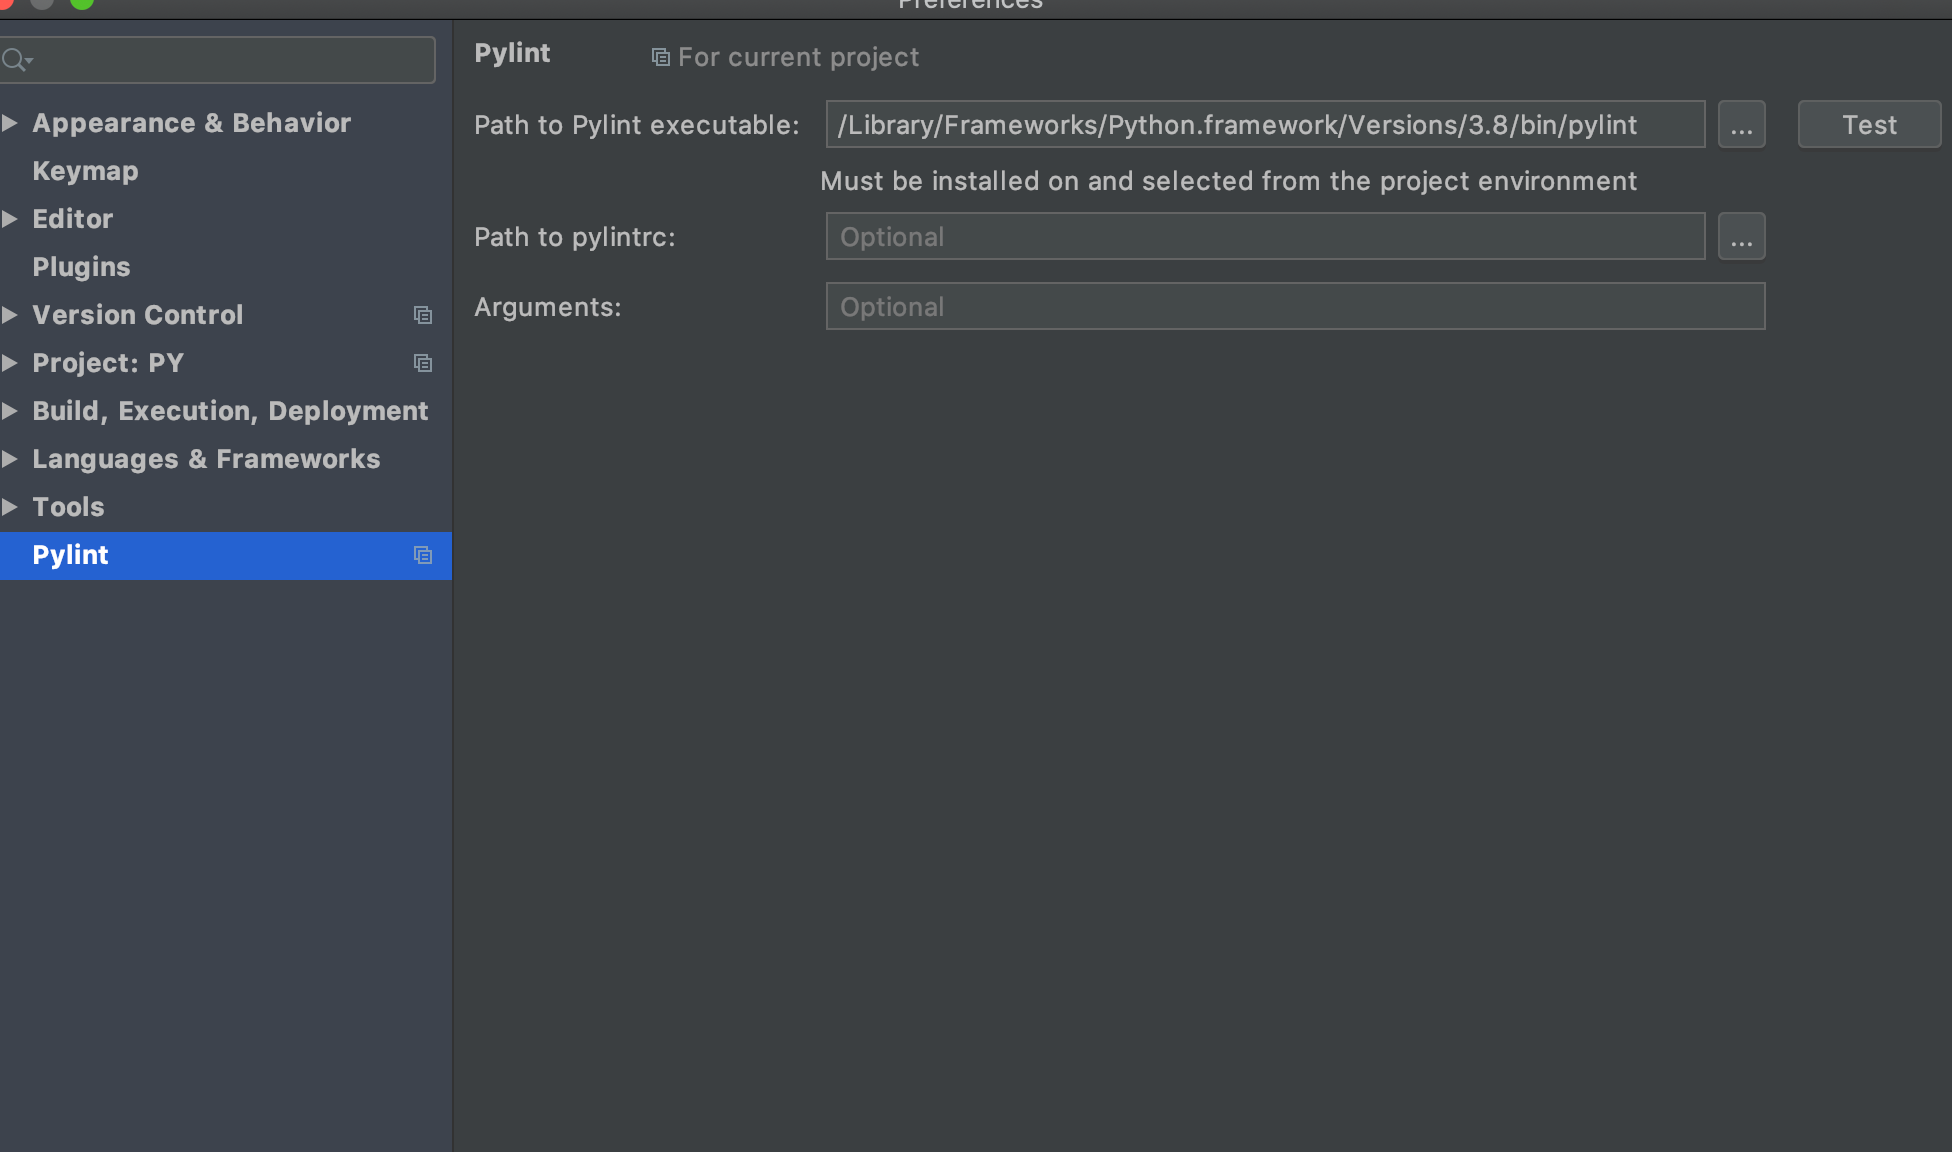This screenshot has height=1152, width=1952.
Task: Open the '...' browser for pylintrc path
Action: [x=1741, y=236]
